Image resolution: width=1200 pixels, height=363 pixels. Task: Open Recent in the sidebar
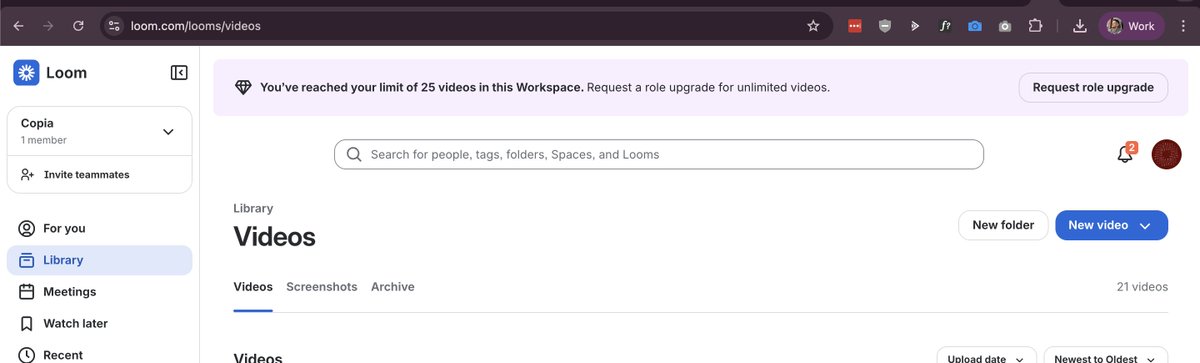(x=99, y=354)
